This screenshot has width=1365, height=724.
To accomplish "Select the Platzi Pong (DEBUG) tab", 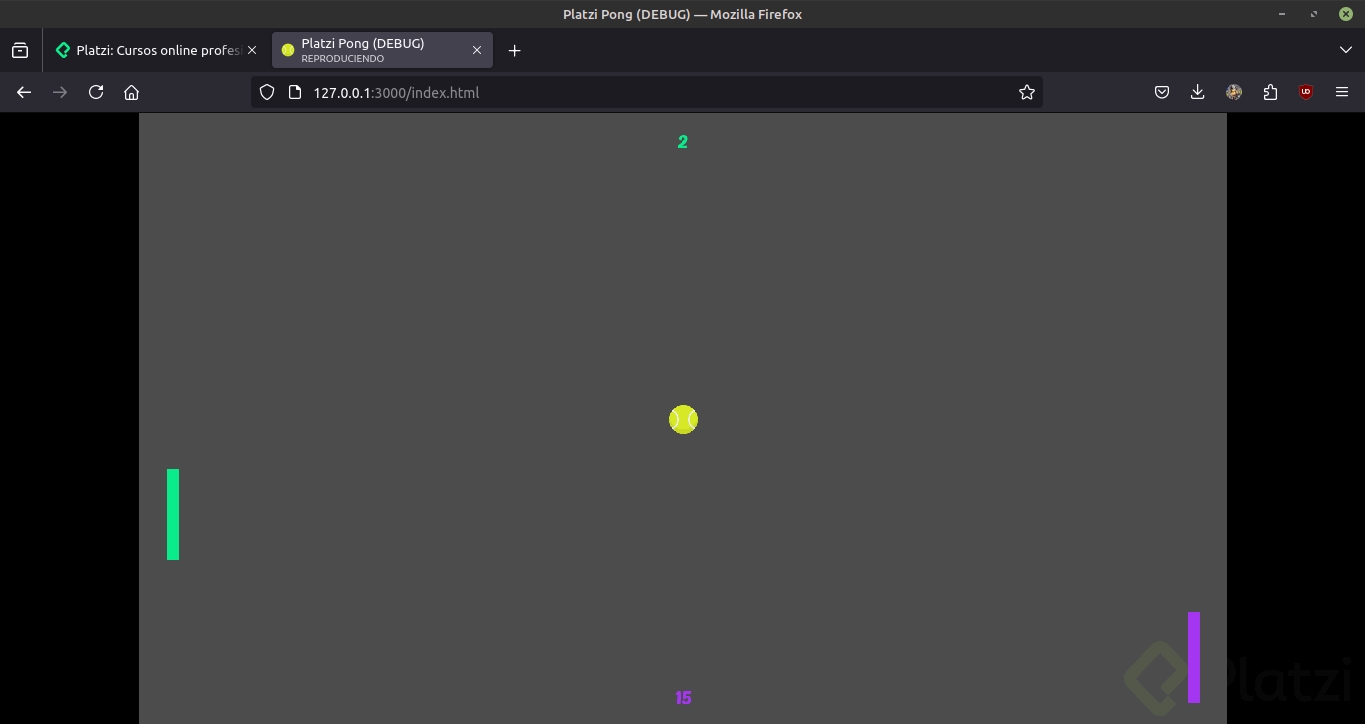I will [382, 50].
